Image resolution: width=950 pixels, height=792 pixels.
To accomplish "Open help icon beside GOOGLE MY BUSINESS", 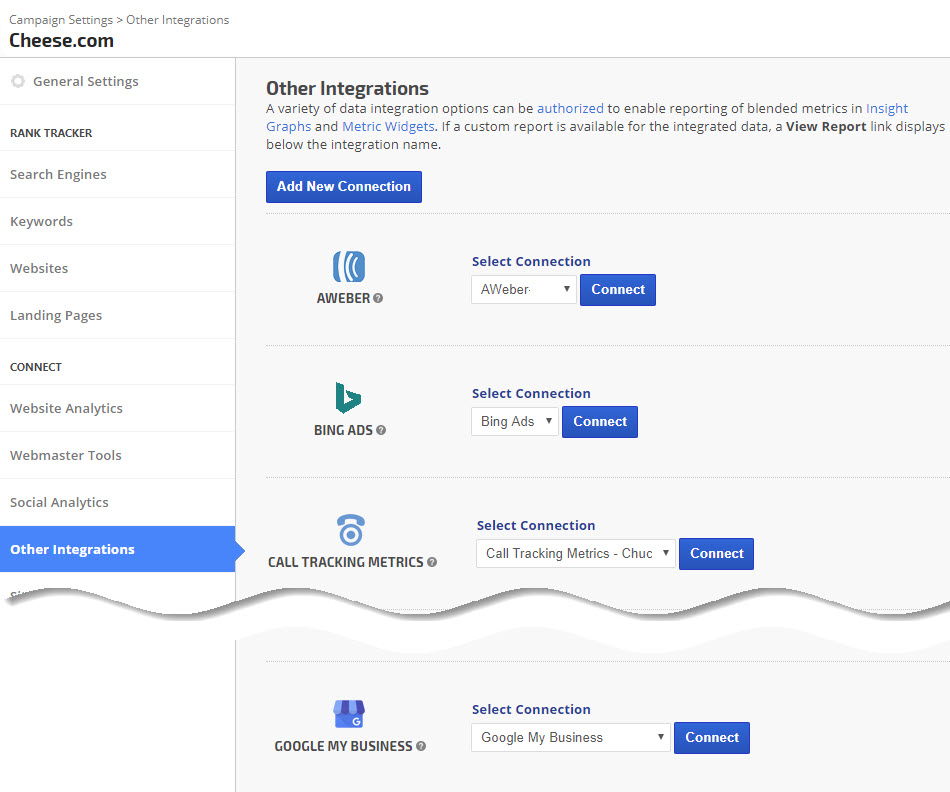I will click(421, 746).
